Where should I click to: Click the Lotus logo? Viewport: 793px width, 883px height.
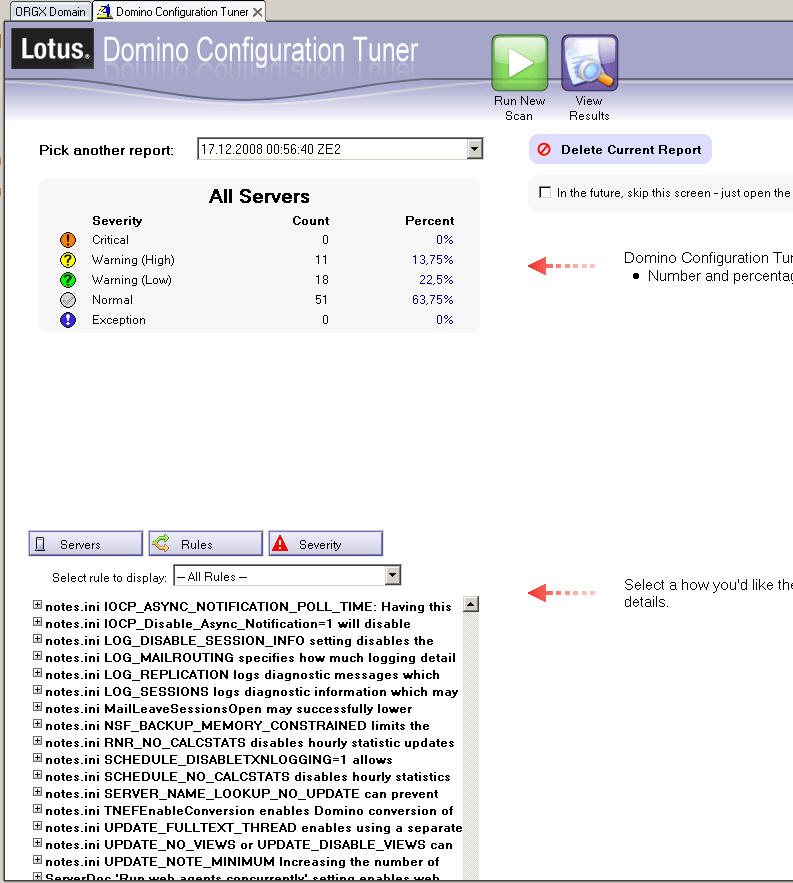click(53, 49)
